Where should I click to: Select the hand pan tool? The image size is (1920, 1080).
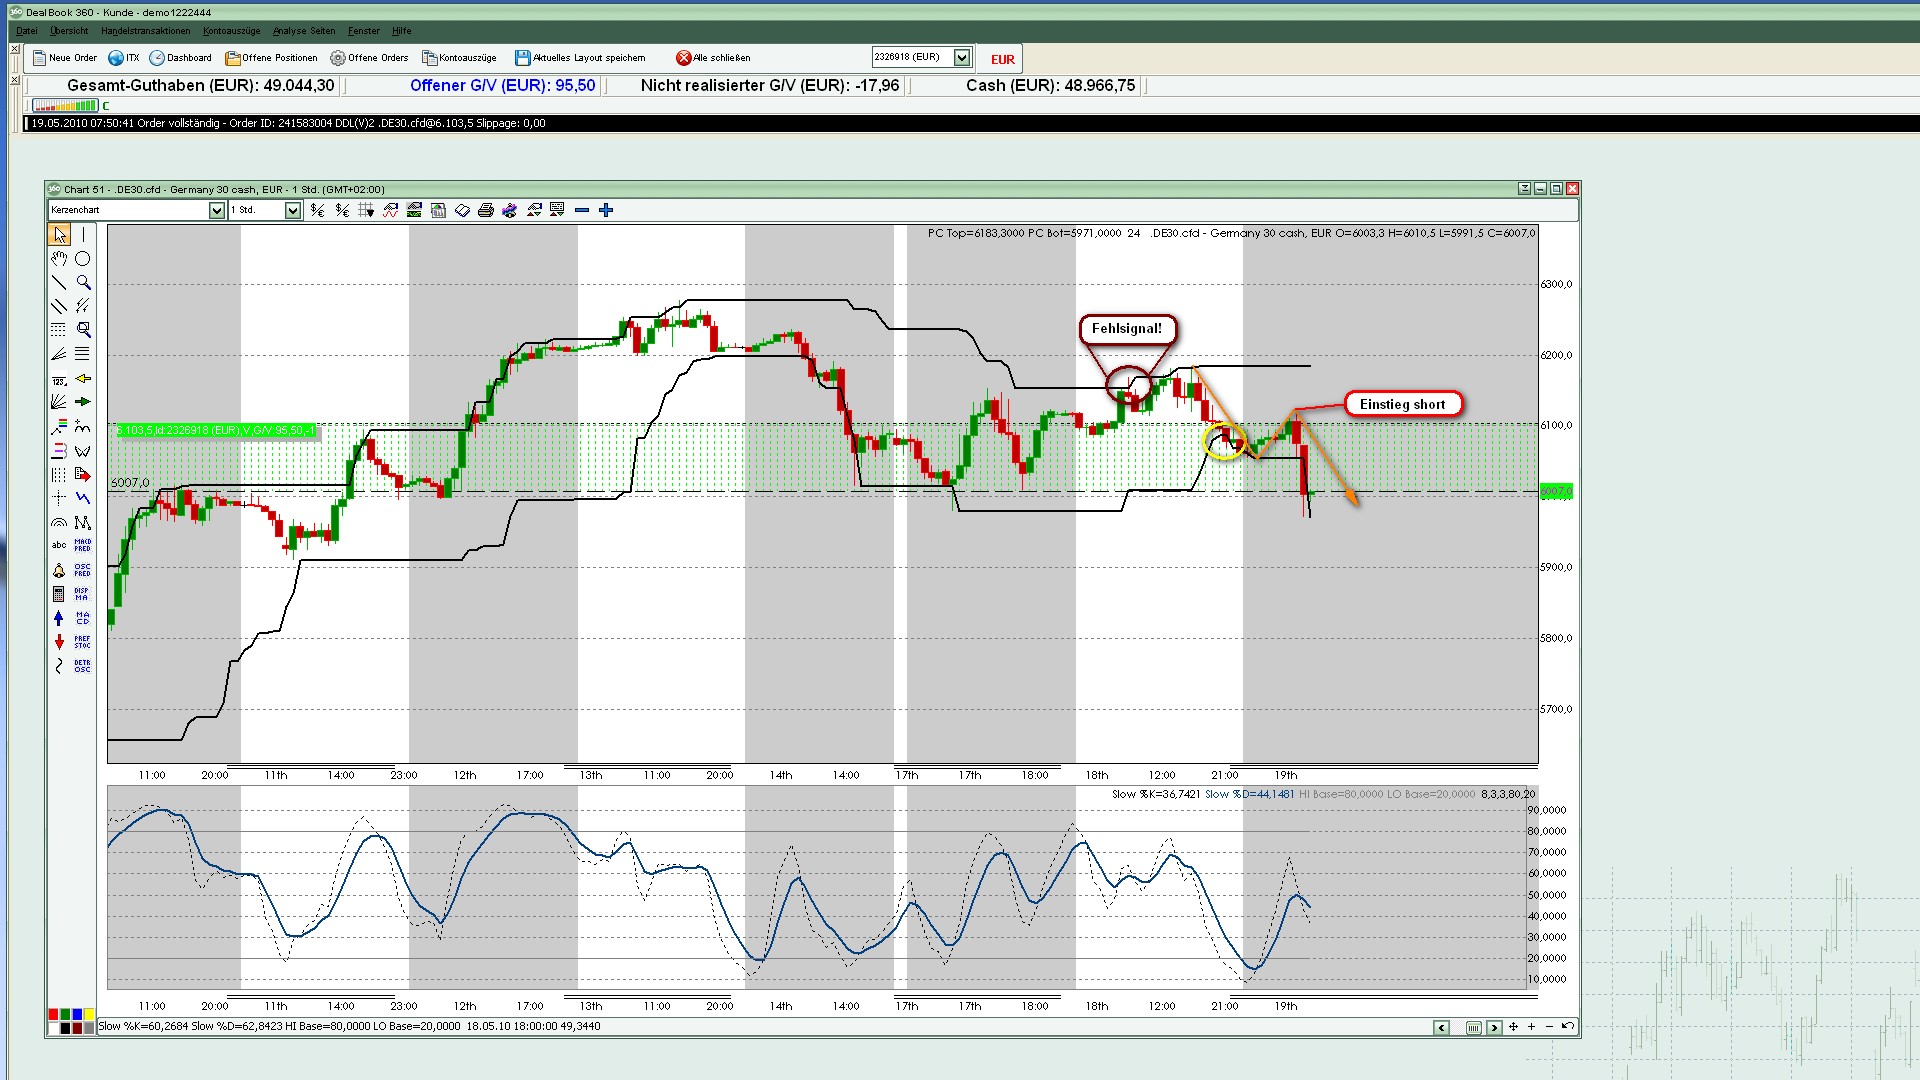coord(59,259)
